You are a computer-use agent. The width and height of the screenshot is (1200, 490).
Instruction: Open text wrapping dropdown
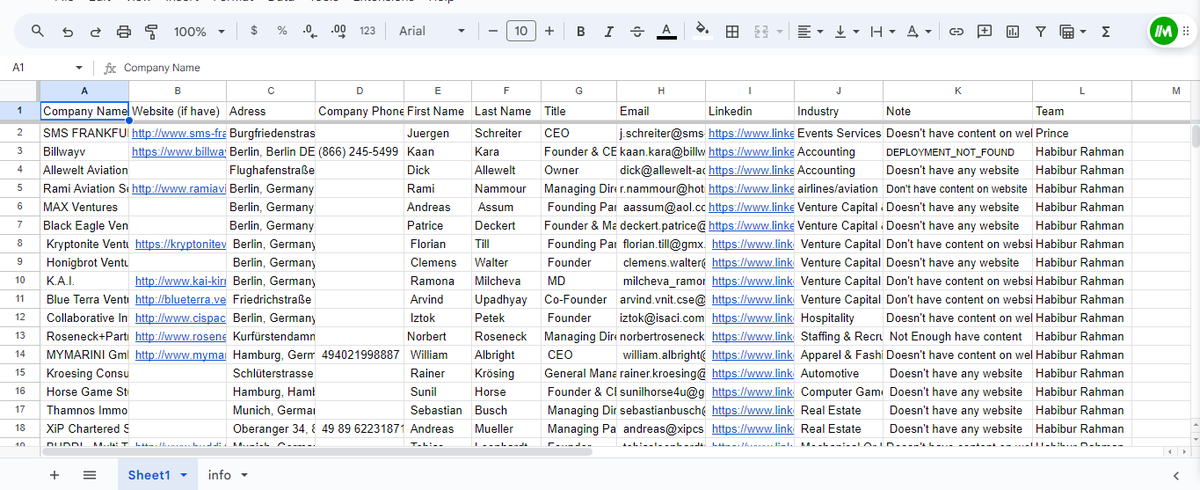click(882, 31)
